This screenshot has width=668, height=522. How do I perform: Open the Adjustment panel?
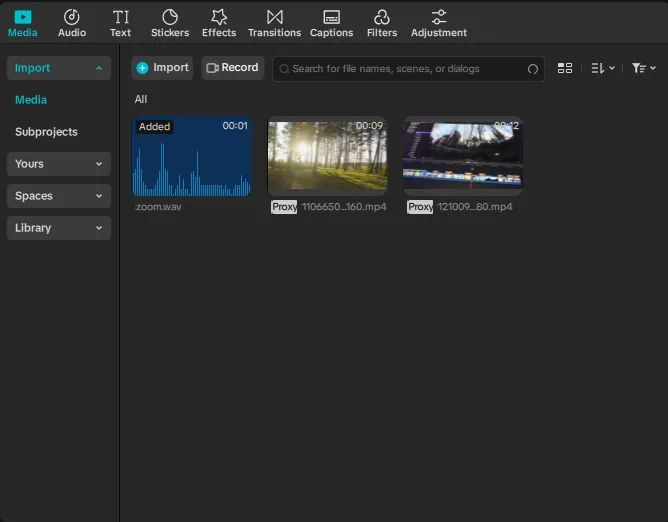point(438,23)
